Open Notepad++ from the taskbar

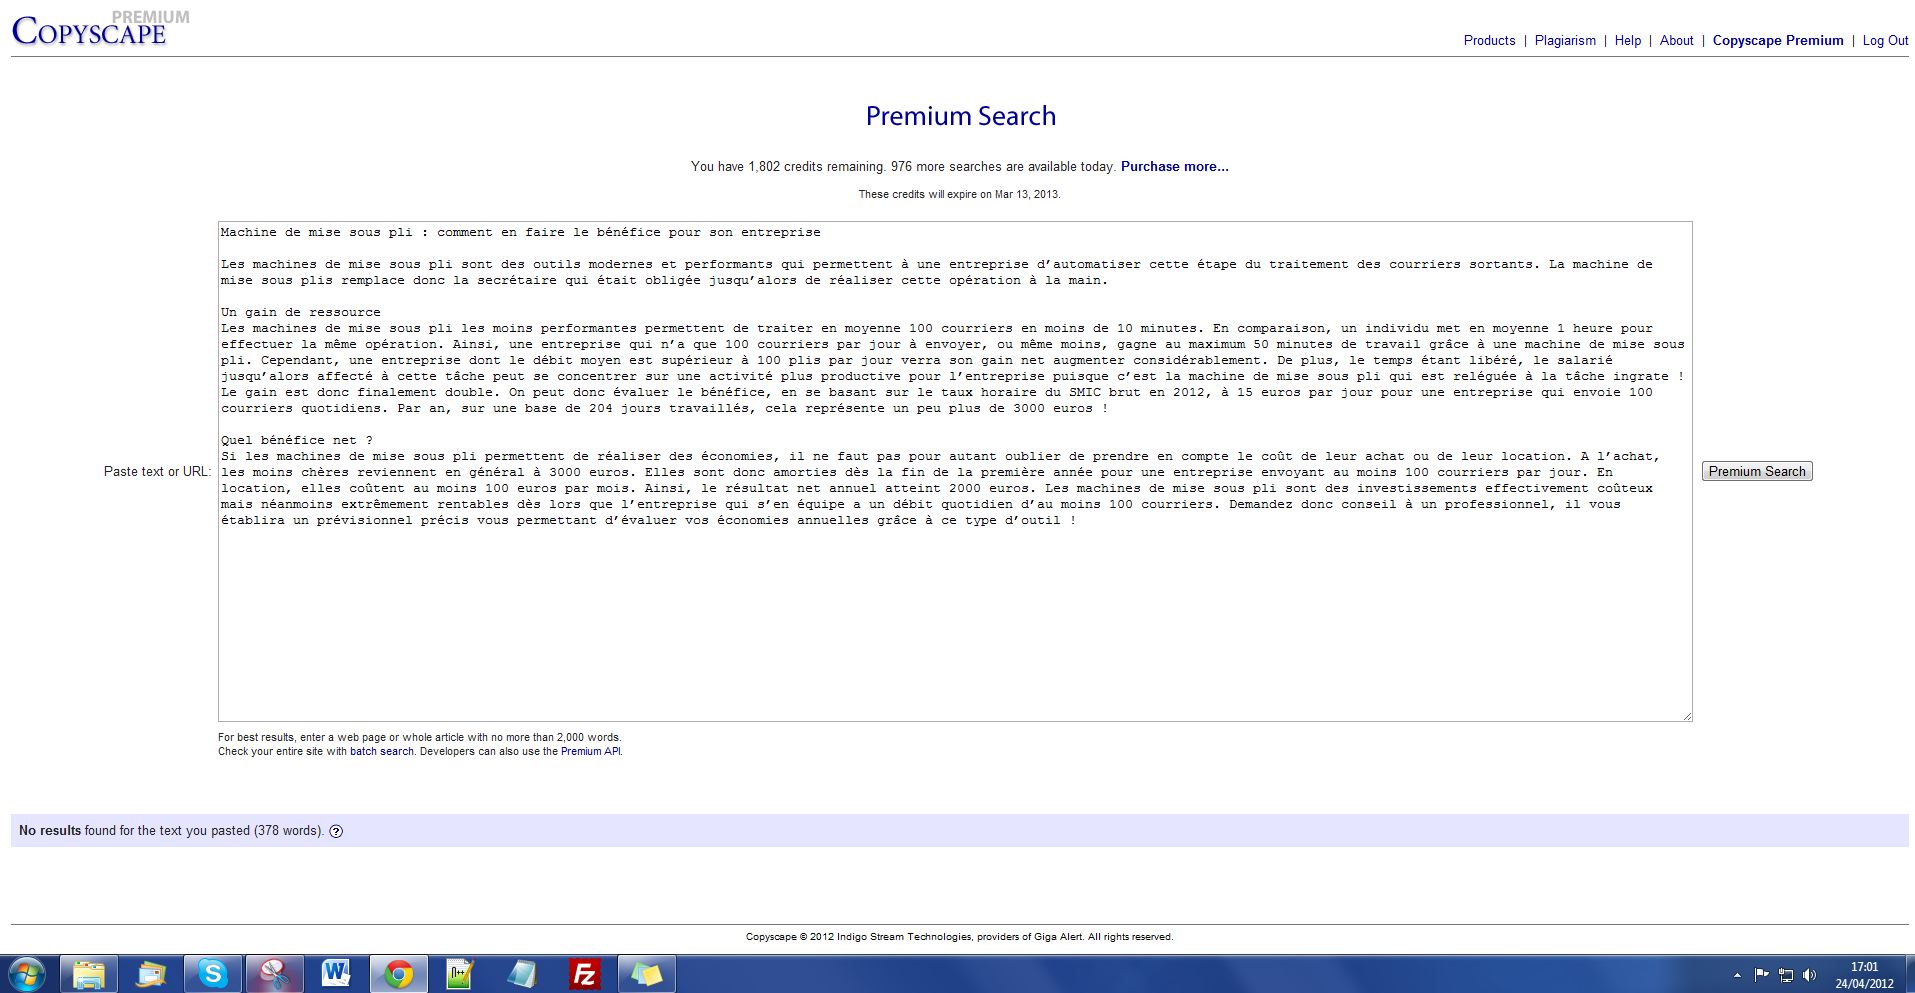(460, 973)
